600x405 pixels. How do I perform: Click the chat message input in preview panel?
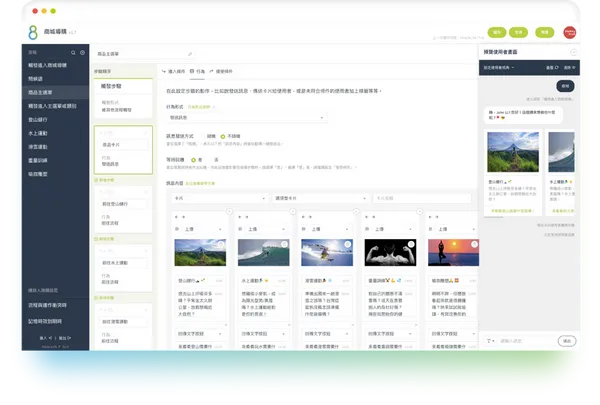pos(527,341)
